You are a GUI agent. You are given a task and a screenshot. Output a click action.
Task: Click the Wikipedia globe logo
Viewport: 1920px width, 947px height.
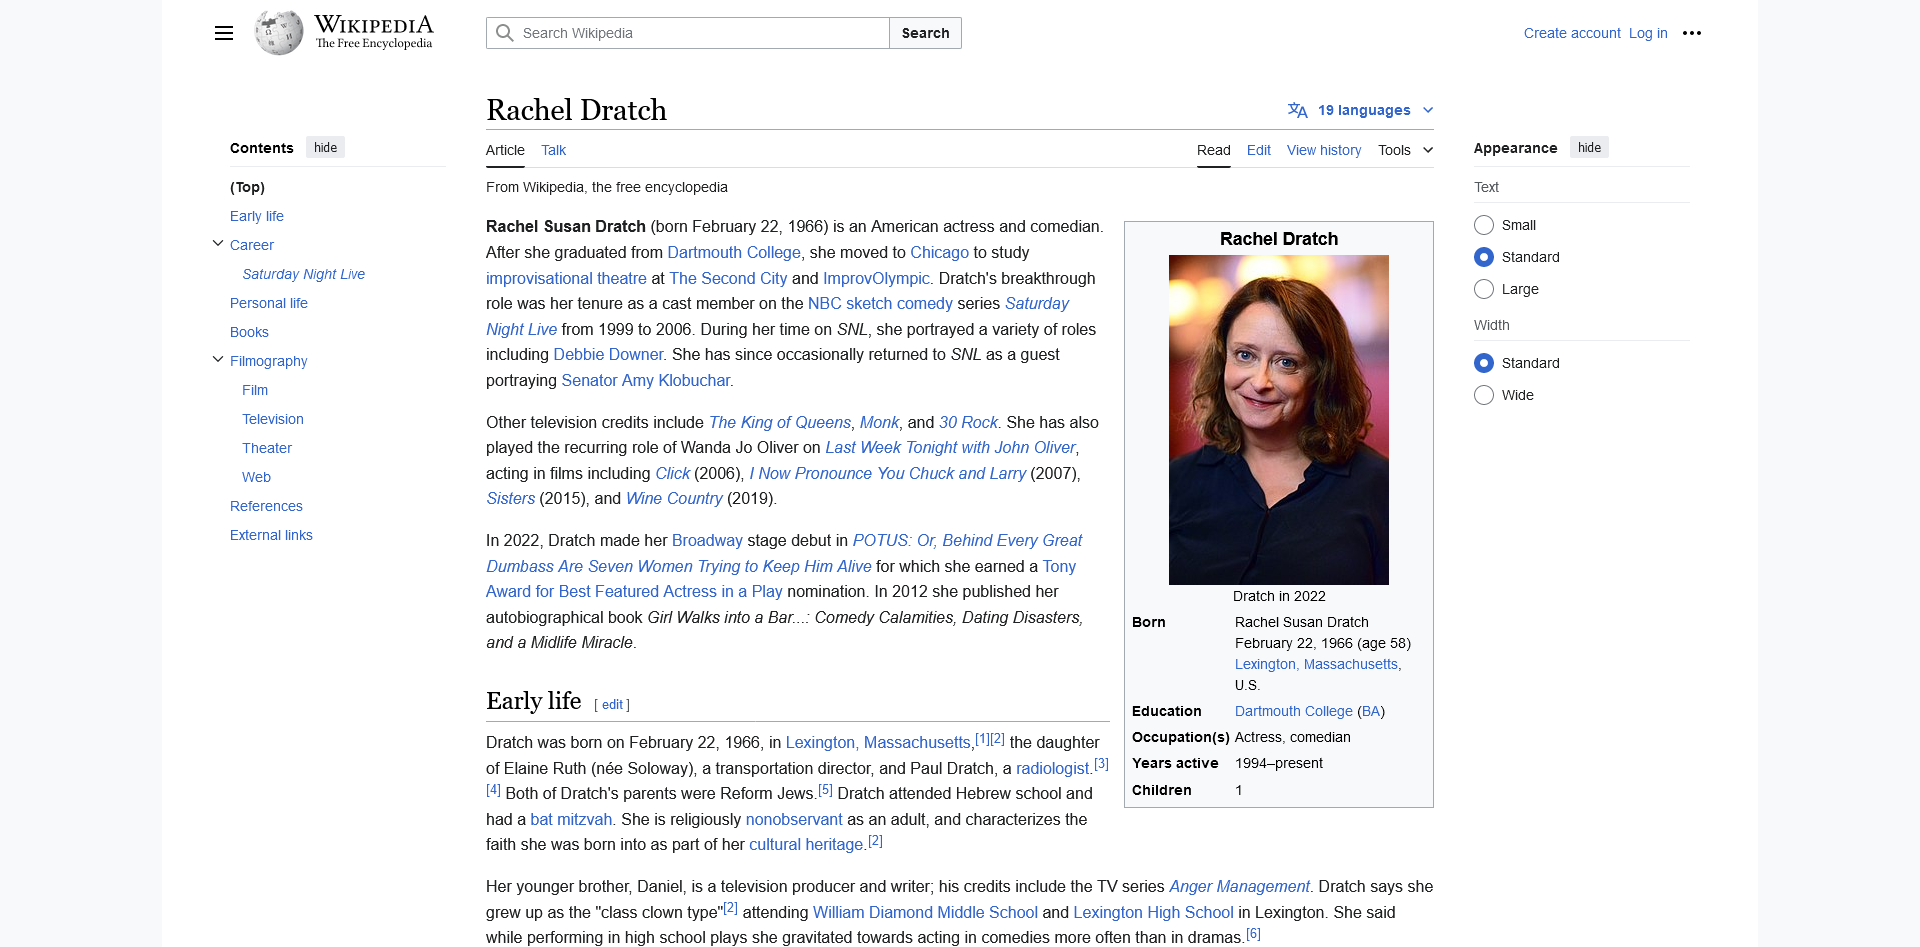click(279, 33)
